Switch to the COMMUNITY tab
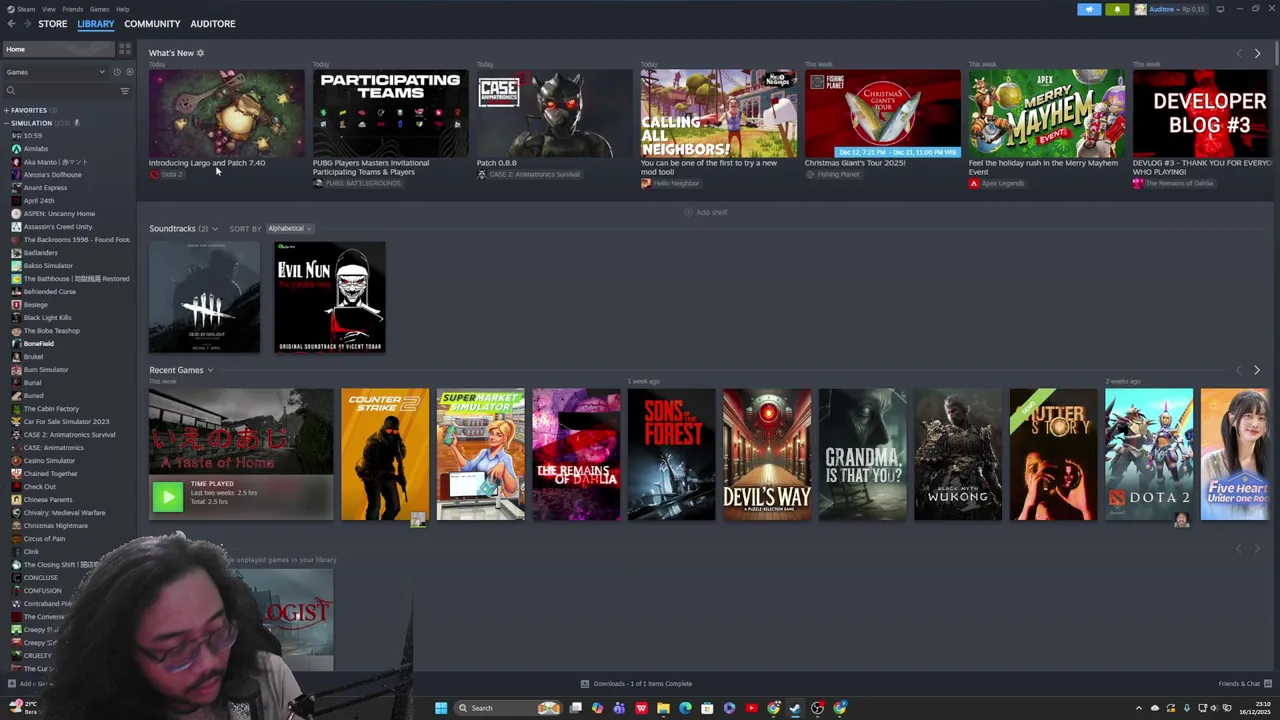 [x=152, y=24]
